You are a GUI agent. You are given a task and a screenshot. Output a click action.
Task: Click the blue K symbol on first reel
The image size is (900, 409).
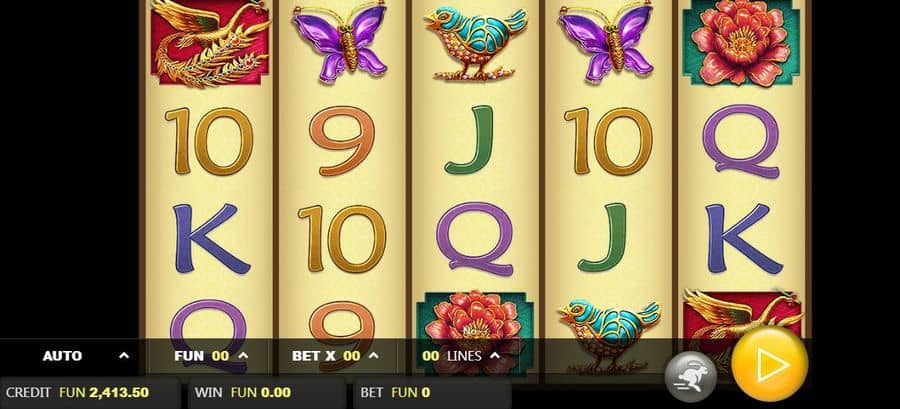coord(212,239)
